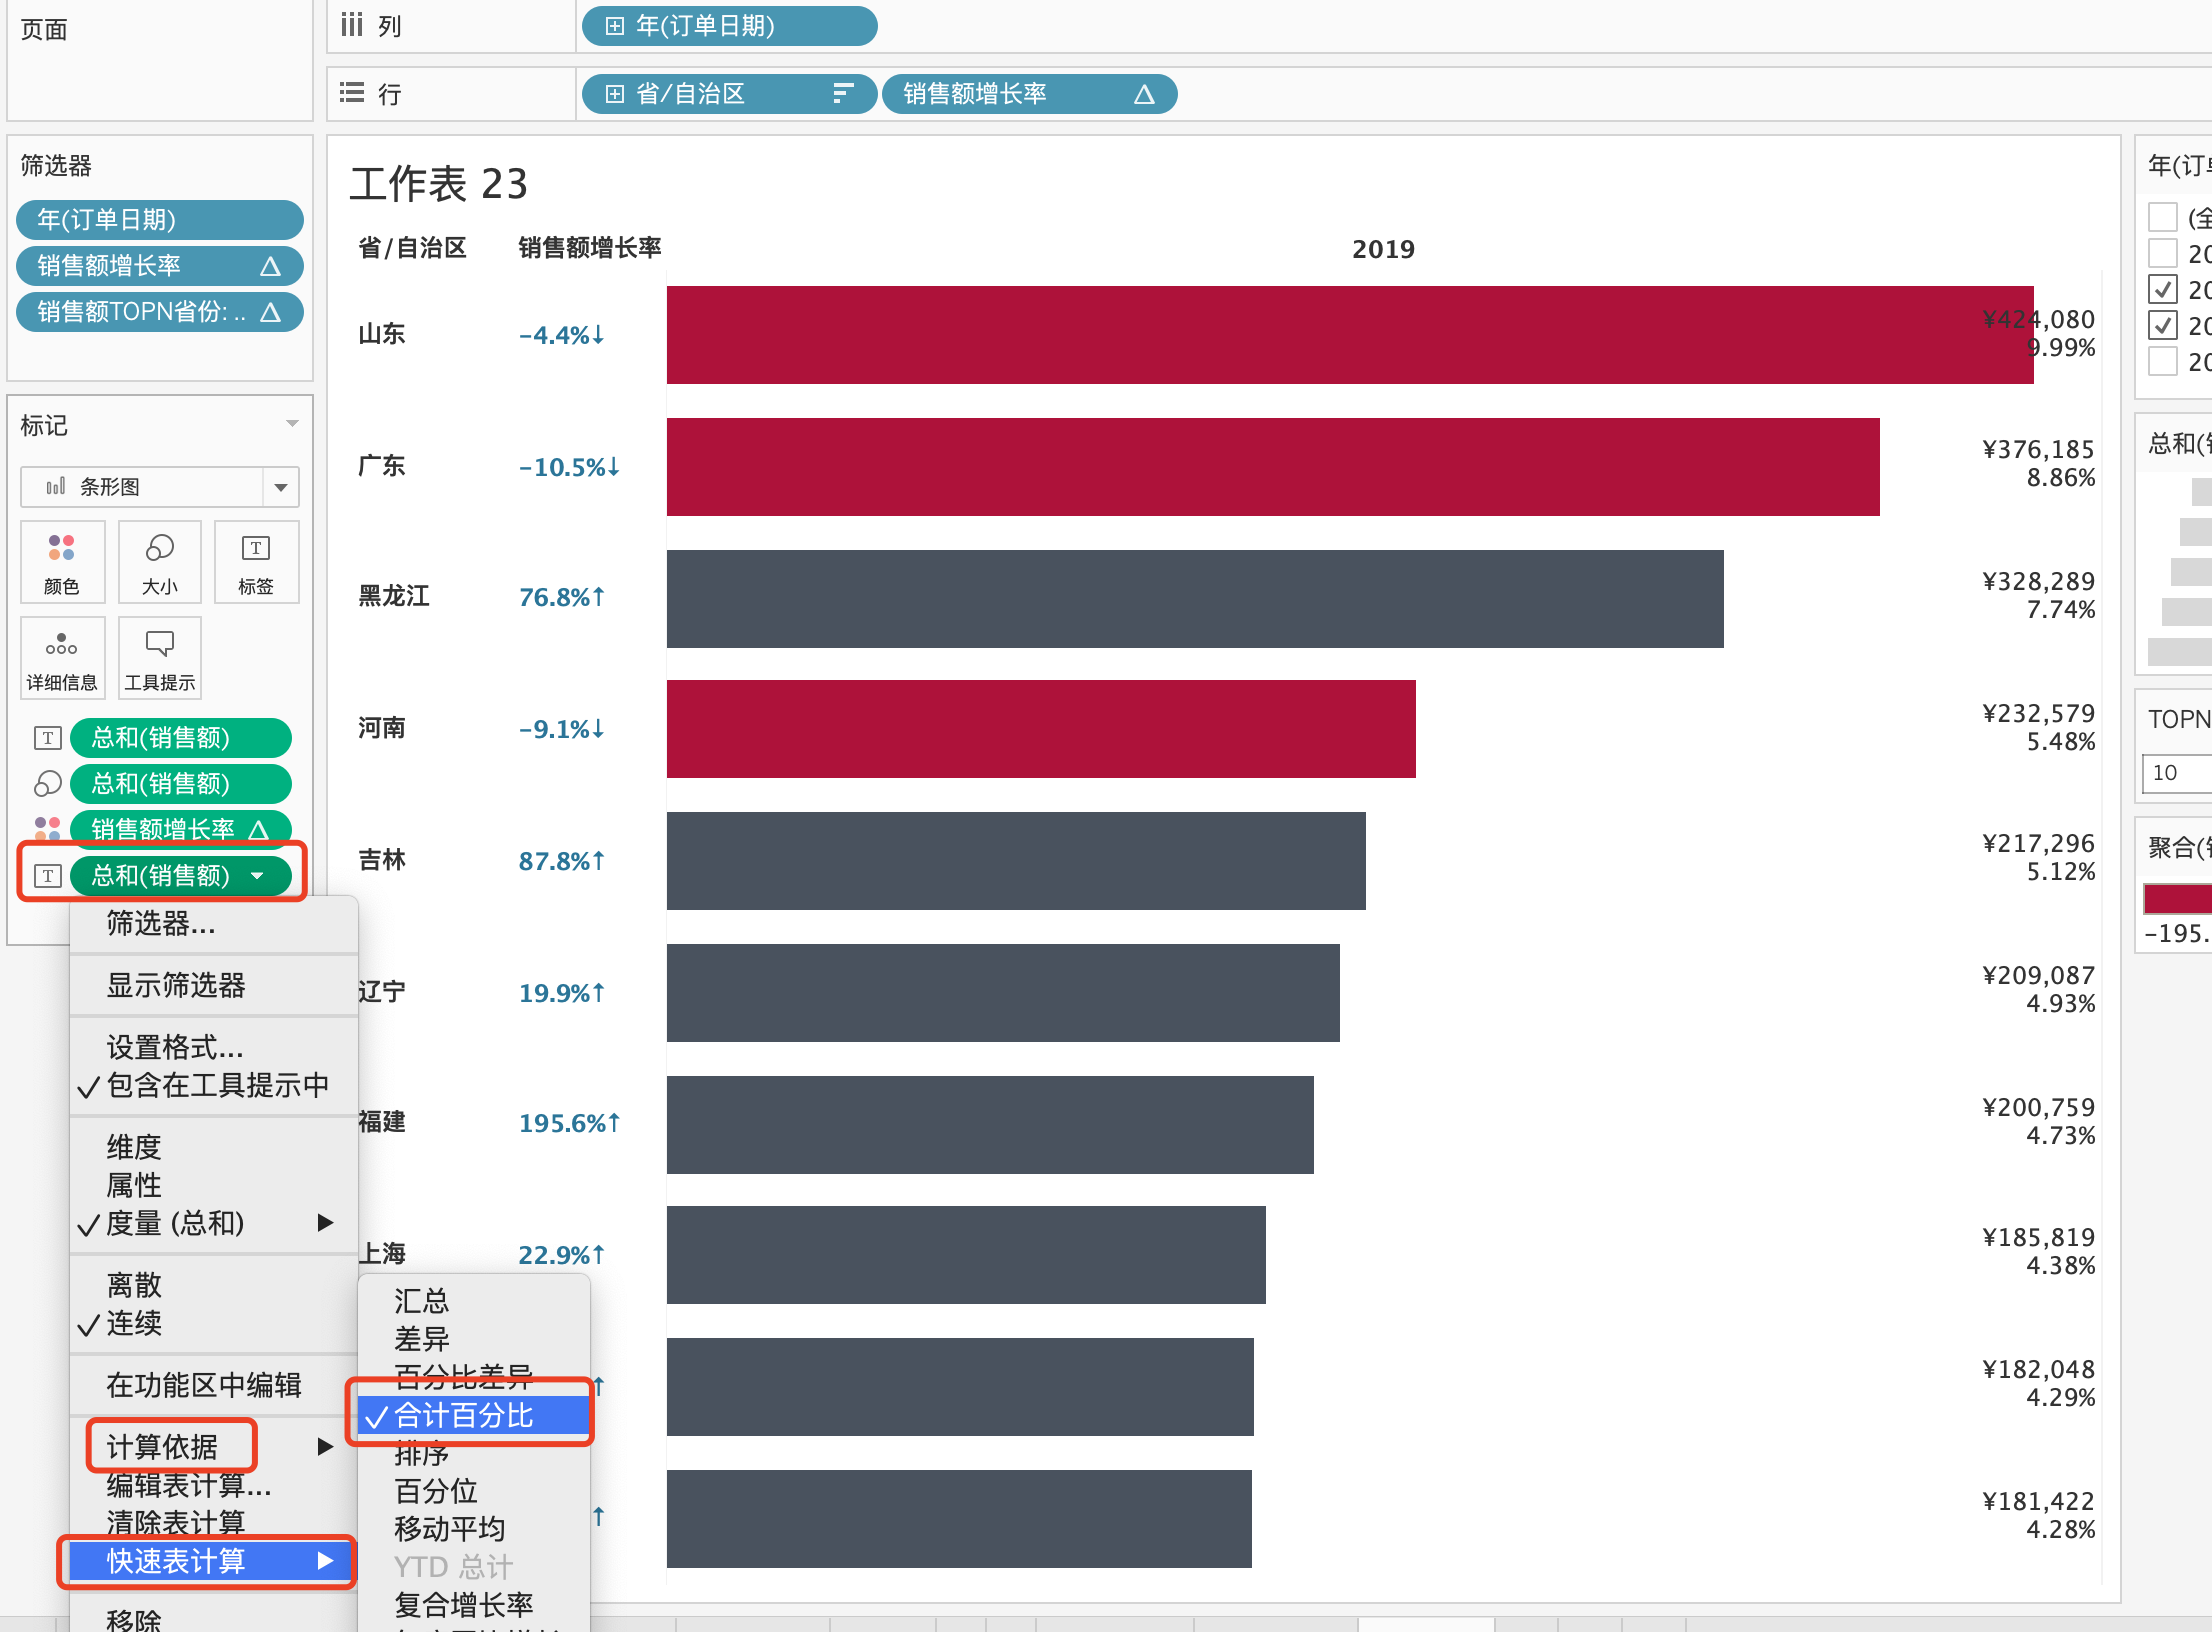This screenshot has width=2212, height=1632.
Task: Choose 计算依据 from context menu
Action: [162, 1446]
